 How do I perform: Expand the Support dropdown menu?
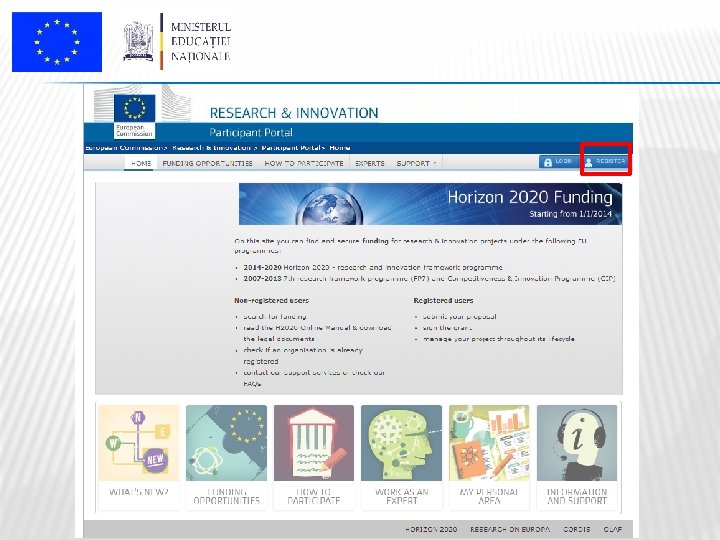coord(416,163)
